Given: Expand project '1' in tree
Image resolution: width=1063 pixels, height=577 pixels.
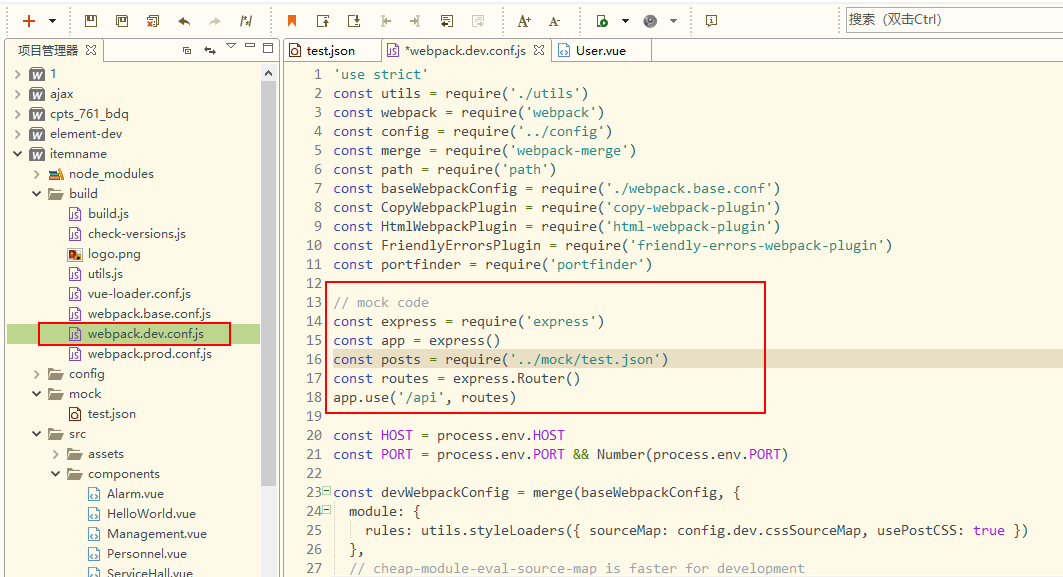Looking at the screenshot, I should tap(18, 74).
